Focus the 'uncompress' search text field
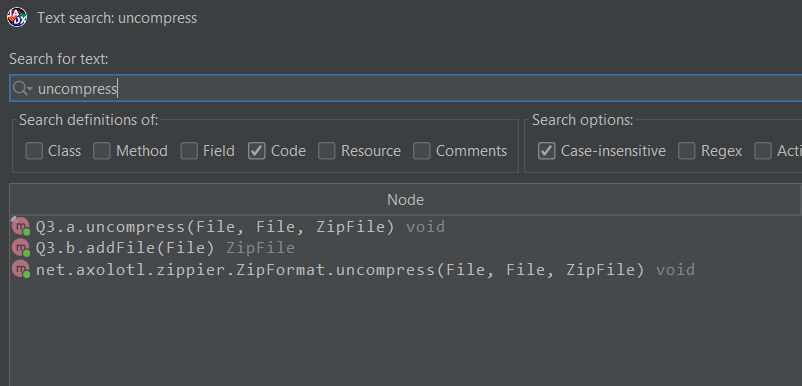The height and width of the screenshot is (386, 802). (406, 88)
